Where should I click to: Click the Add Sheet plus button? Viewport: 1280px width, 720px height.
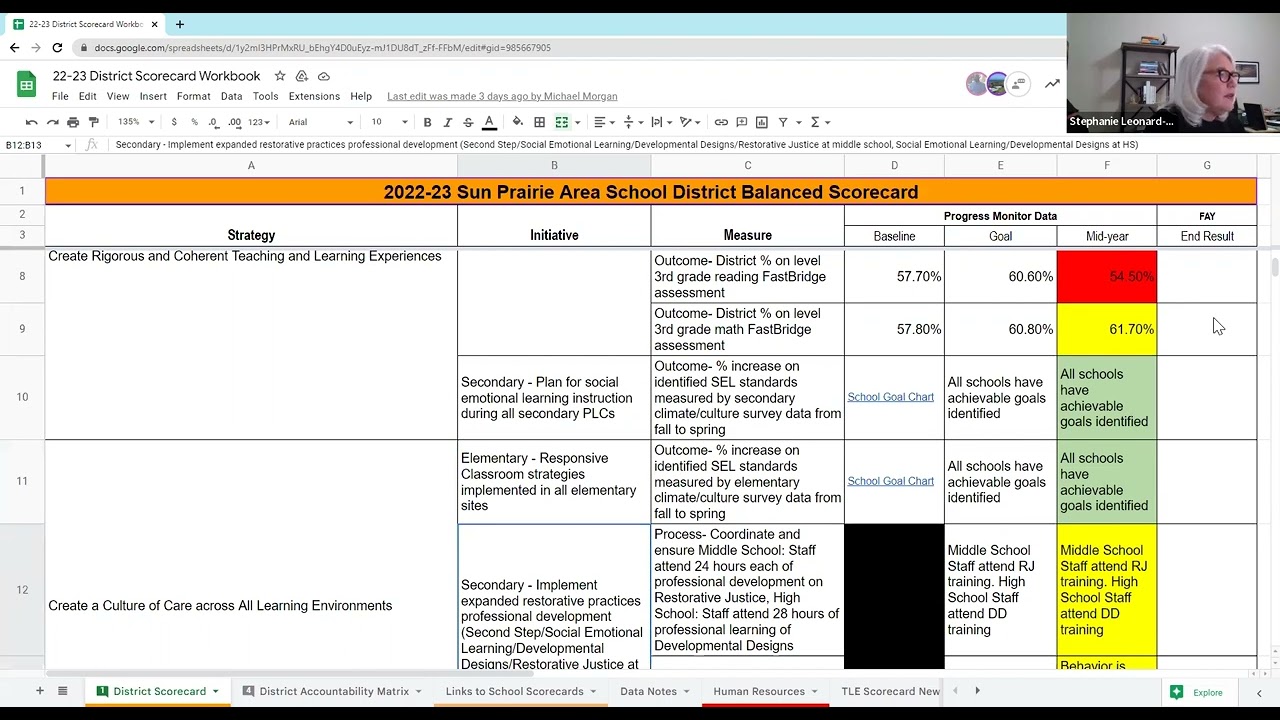pos(40,691)
